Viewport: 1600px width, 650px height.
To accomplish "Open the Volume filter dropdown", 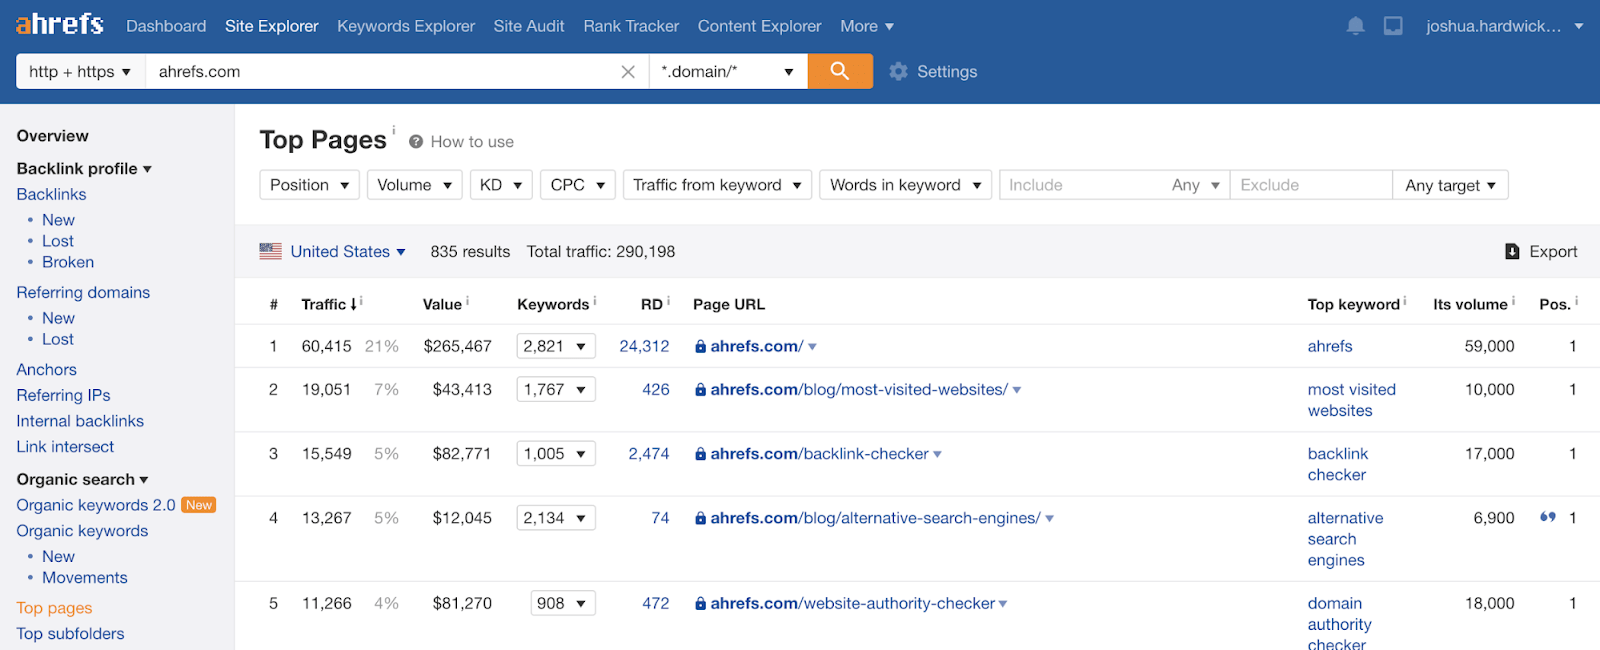I will coord(414,185).
